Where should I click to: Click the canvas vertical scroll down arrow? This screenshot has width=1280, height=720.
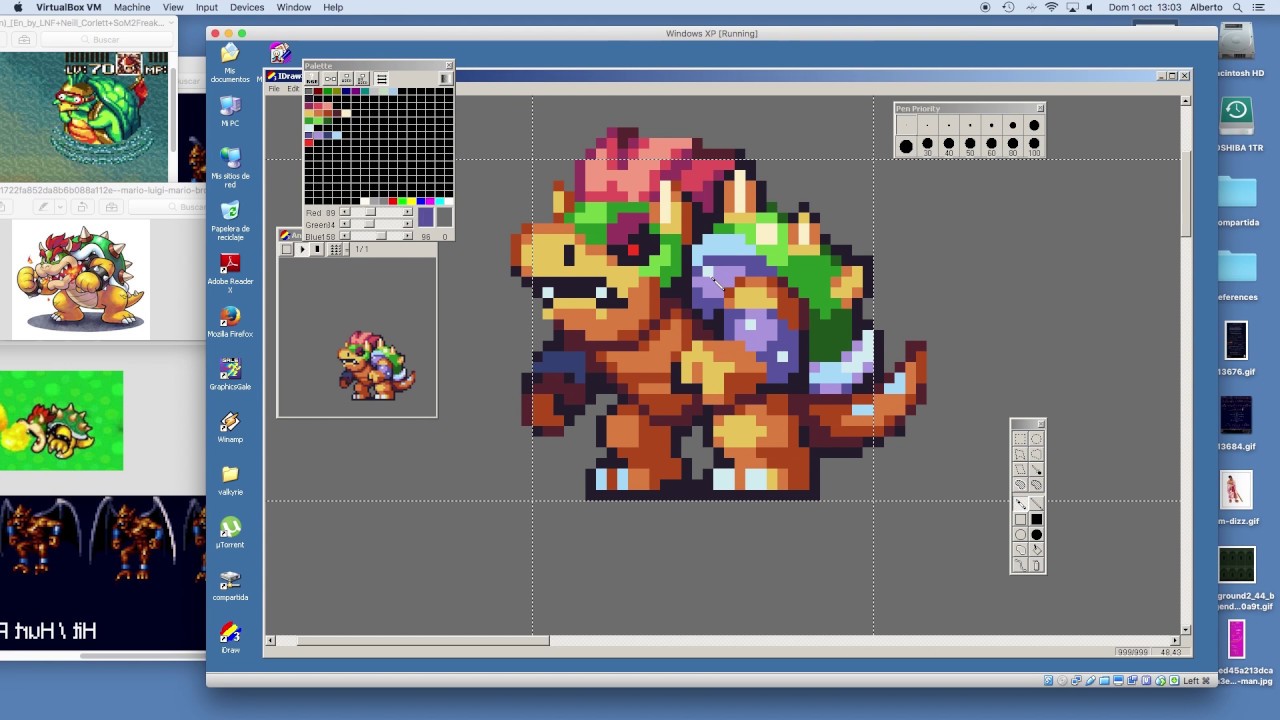(x=1186, y=630)
